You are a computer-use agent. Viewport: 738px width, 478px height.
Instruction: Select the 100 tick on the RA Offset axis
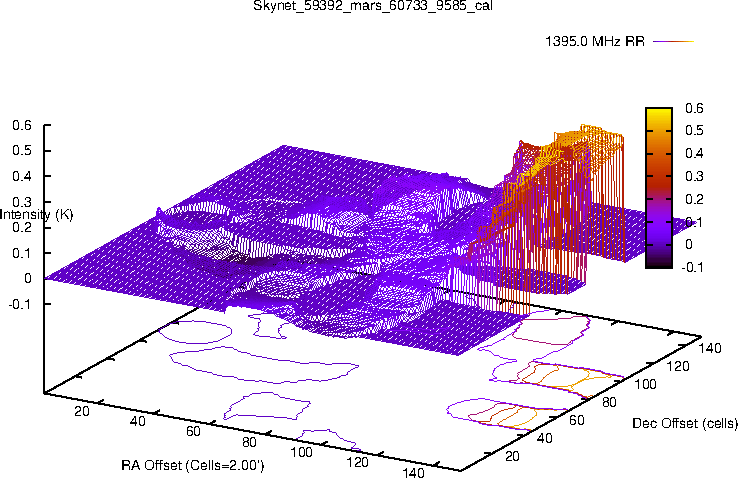(301, 452)
